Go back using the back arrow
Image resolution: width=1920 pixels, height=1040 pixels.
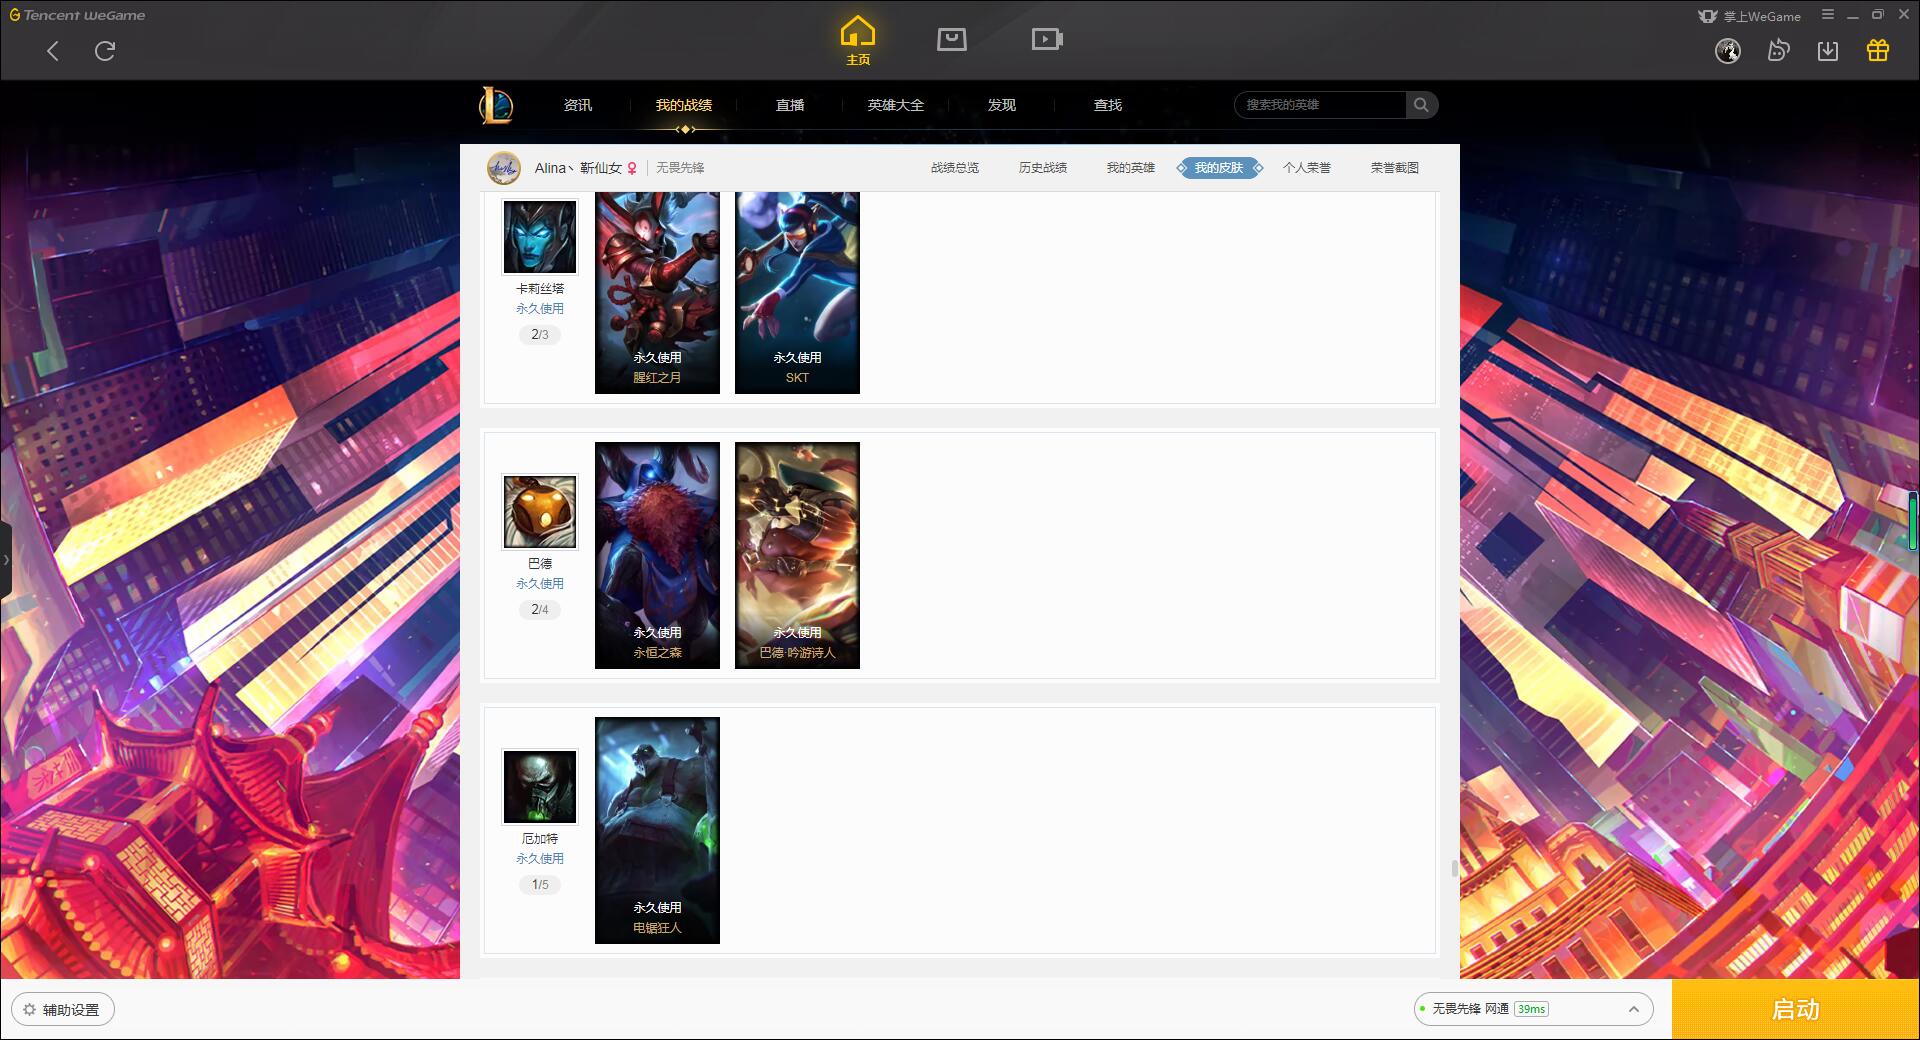(x=53, y=51)
